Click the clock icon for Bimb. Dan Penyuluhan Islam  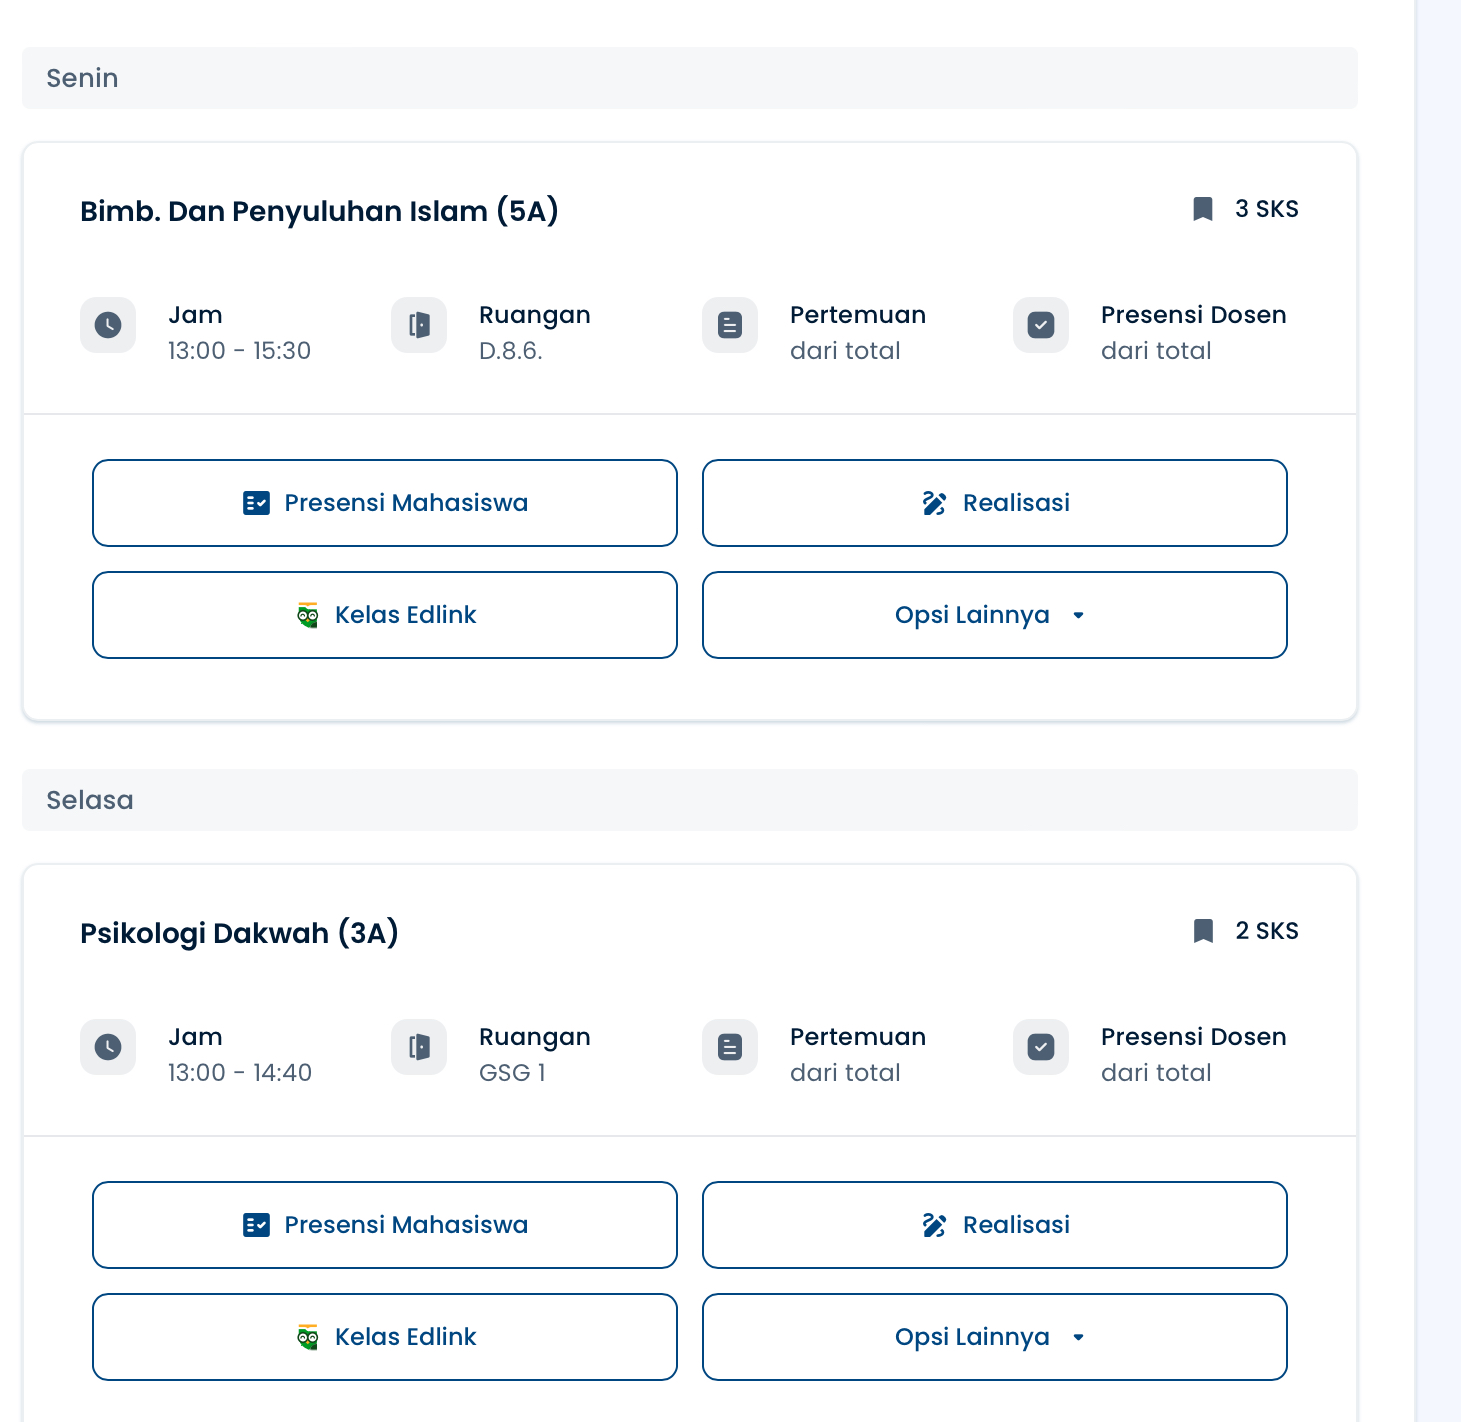click(x=108, y=325)
